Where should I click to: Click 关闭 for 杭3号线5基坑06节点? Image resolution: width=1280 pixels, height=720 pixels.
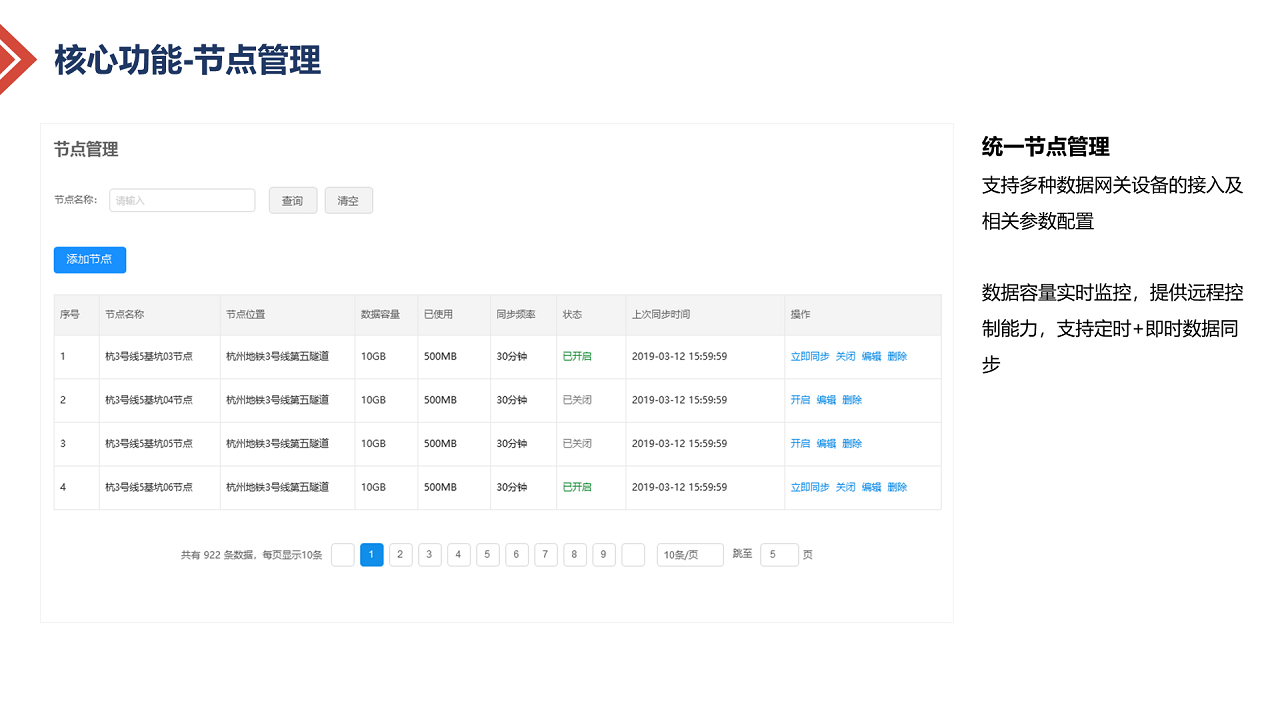(846, 487)
